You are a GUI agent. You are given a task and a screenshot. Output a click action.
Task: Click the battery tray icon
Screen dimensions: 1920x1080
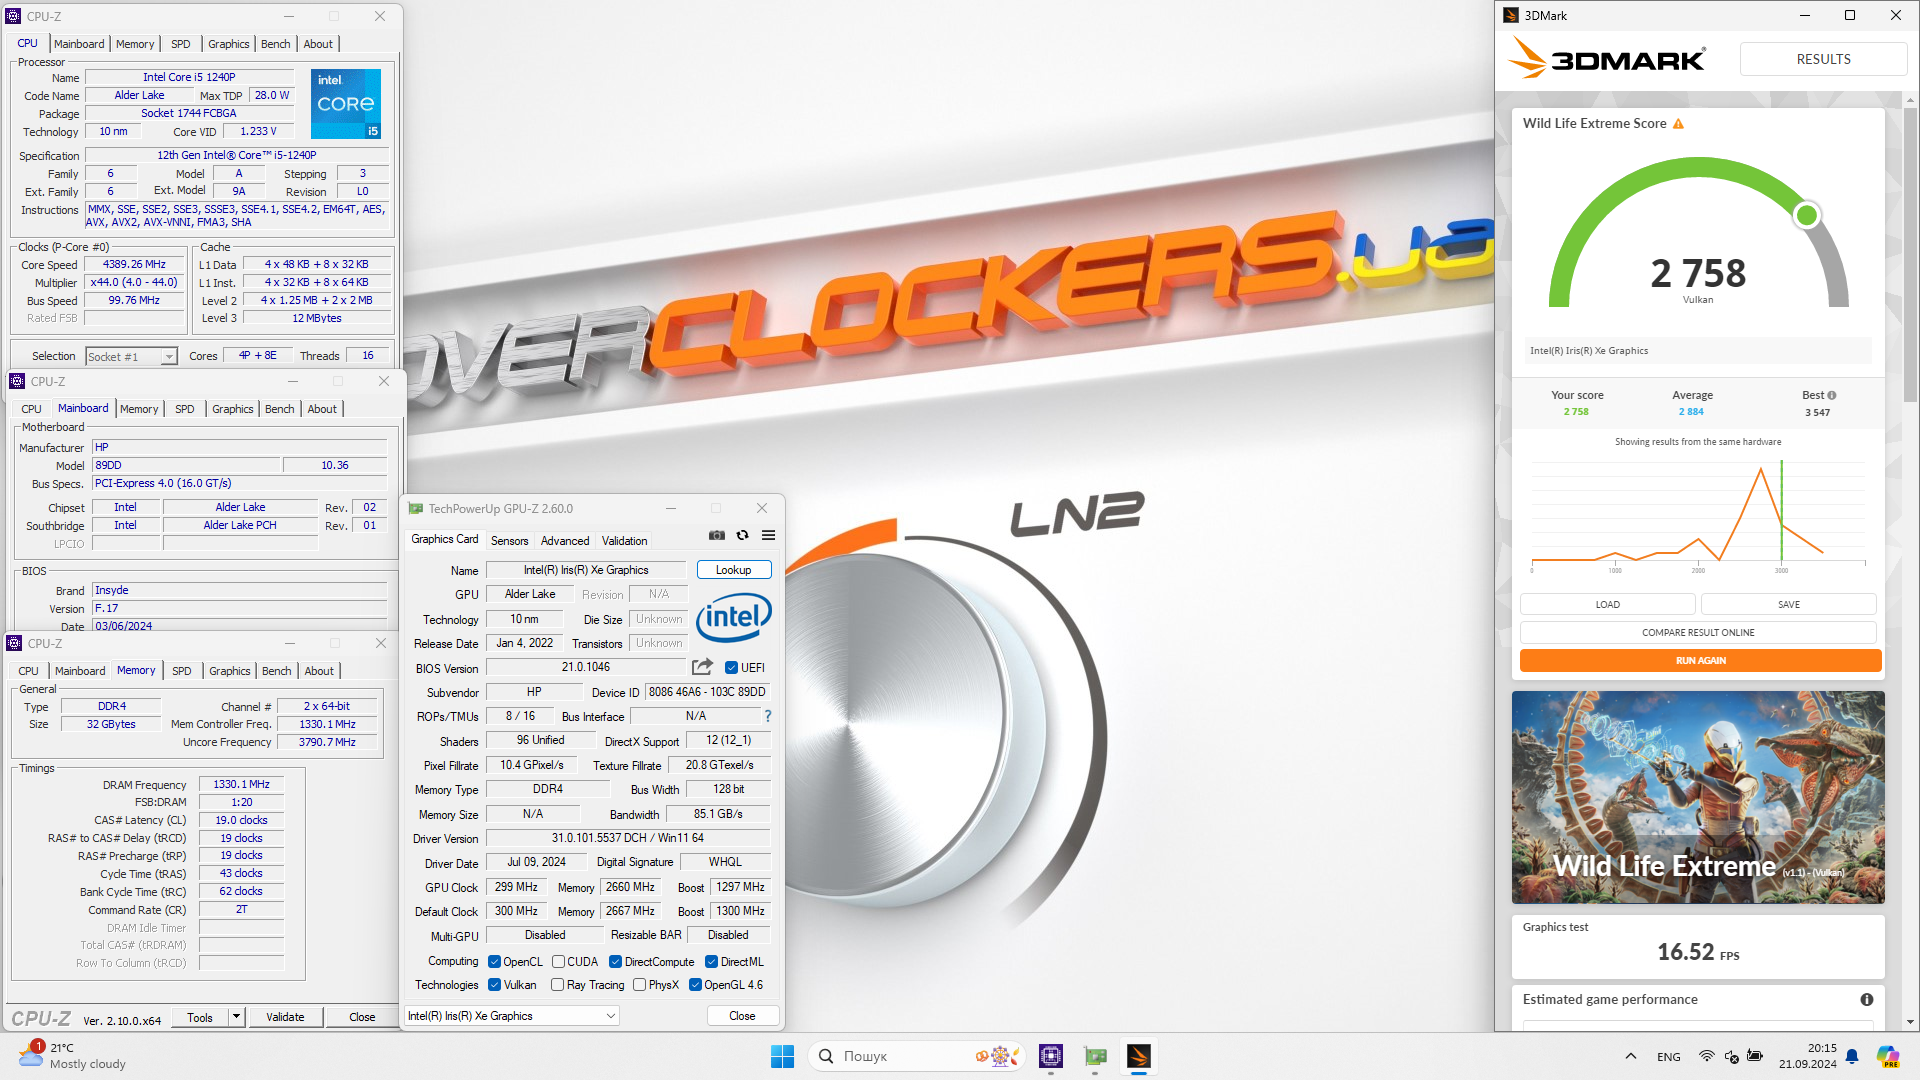[x=1755, y=1056]
